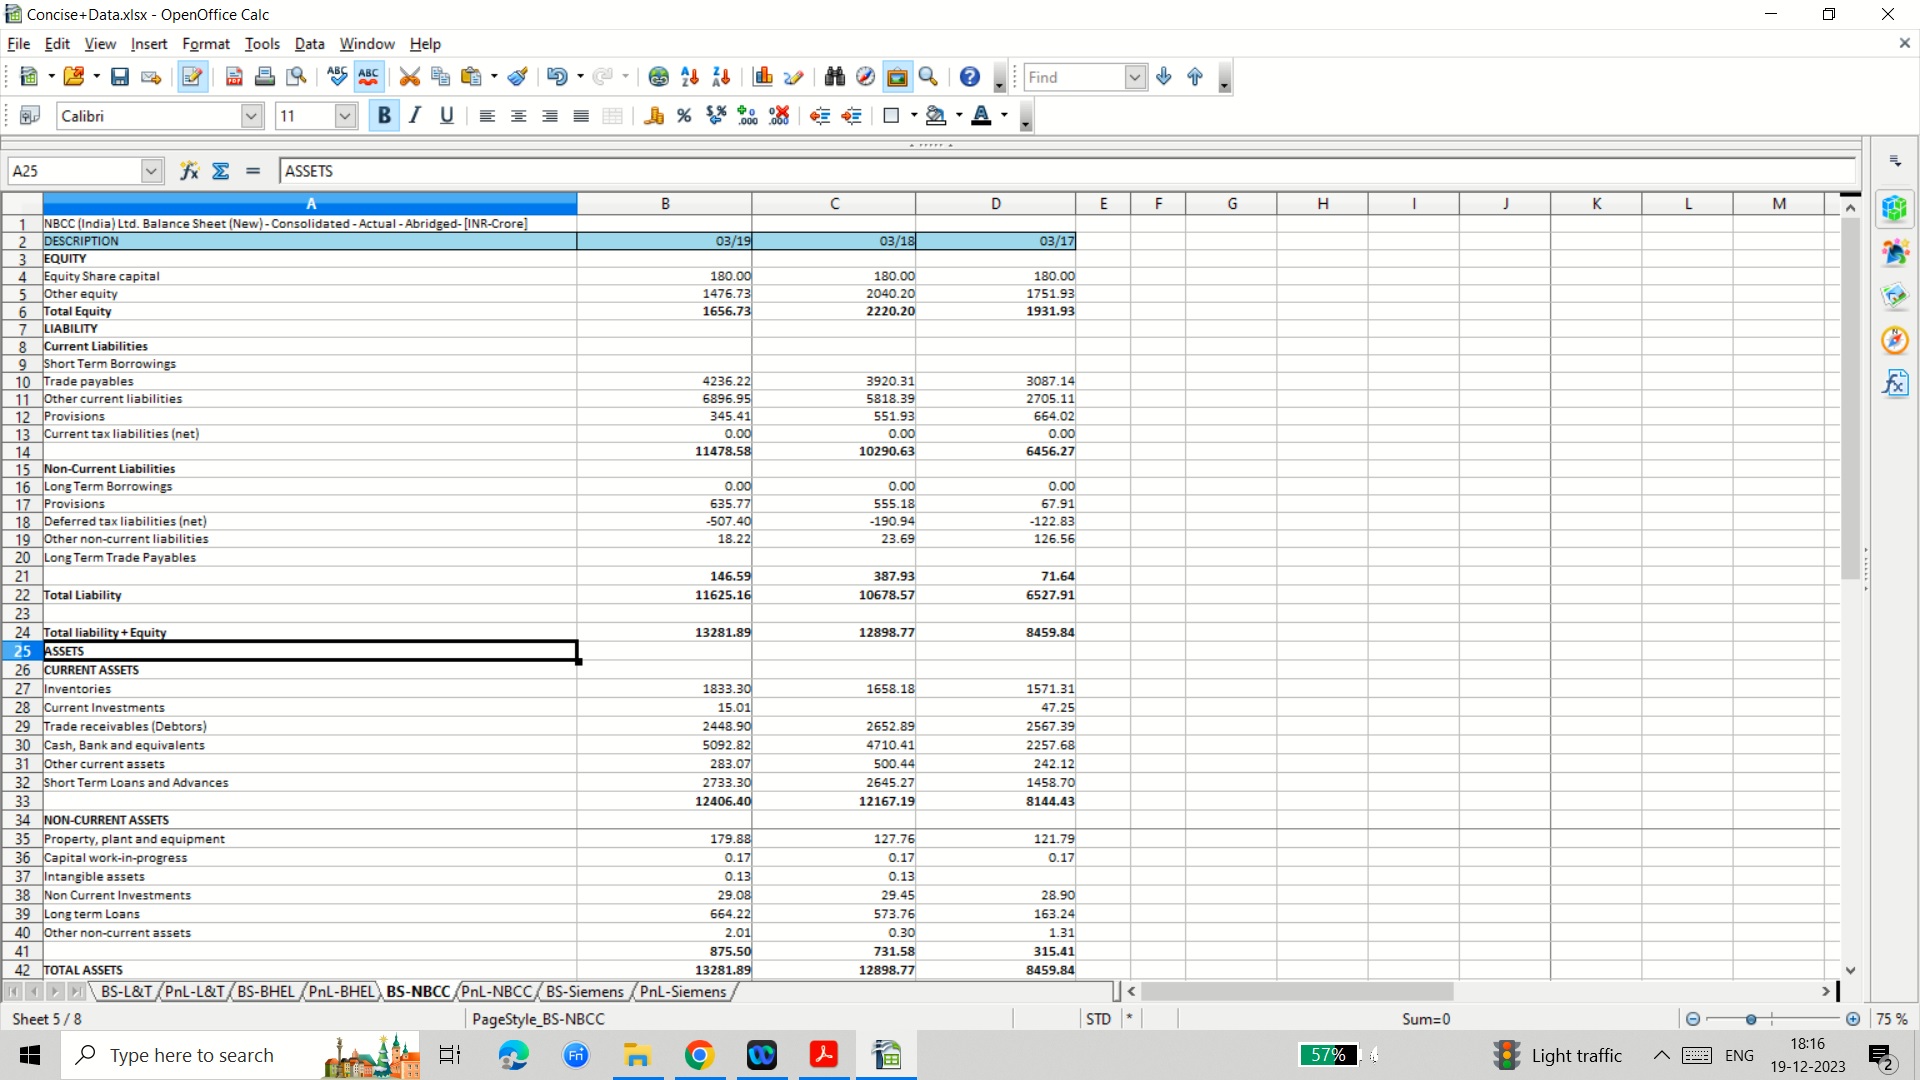Click STD selection mode in status bar

[x=1098, y=1019]
